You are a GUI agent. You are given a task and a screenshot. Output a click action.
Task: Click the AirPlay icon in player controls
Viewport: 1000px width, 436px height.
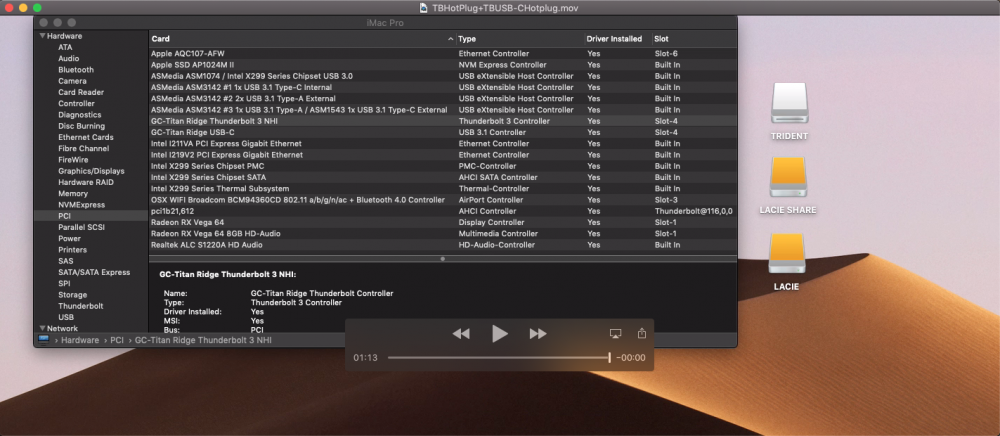[x=615, y=333]
